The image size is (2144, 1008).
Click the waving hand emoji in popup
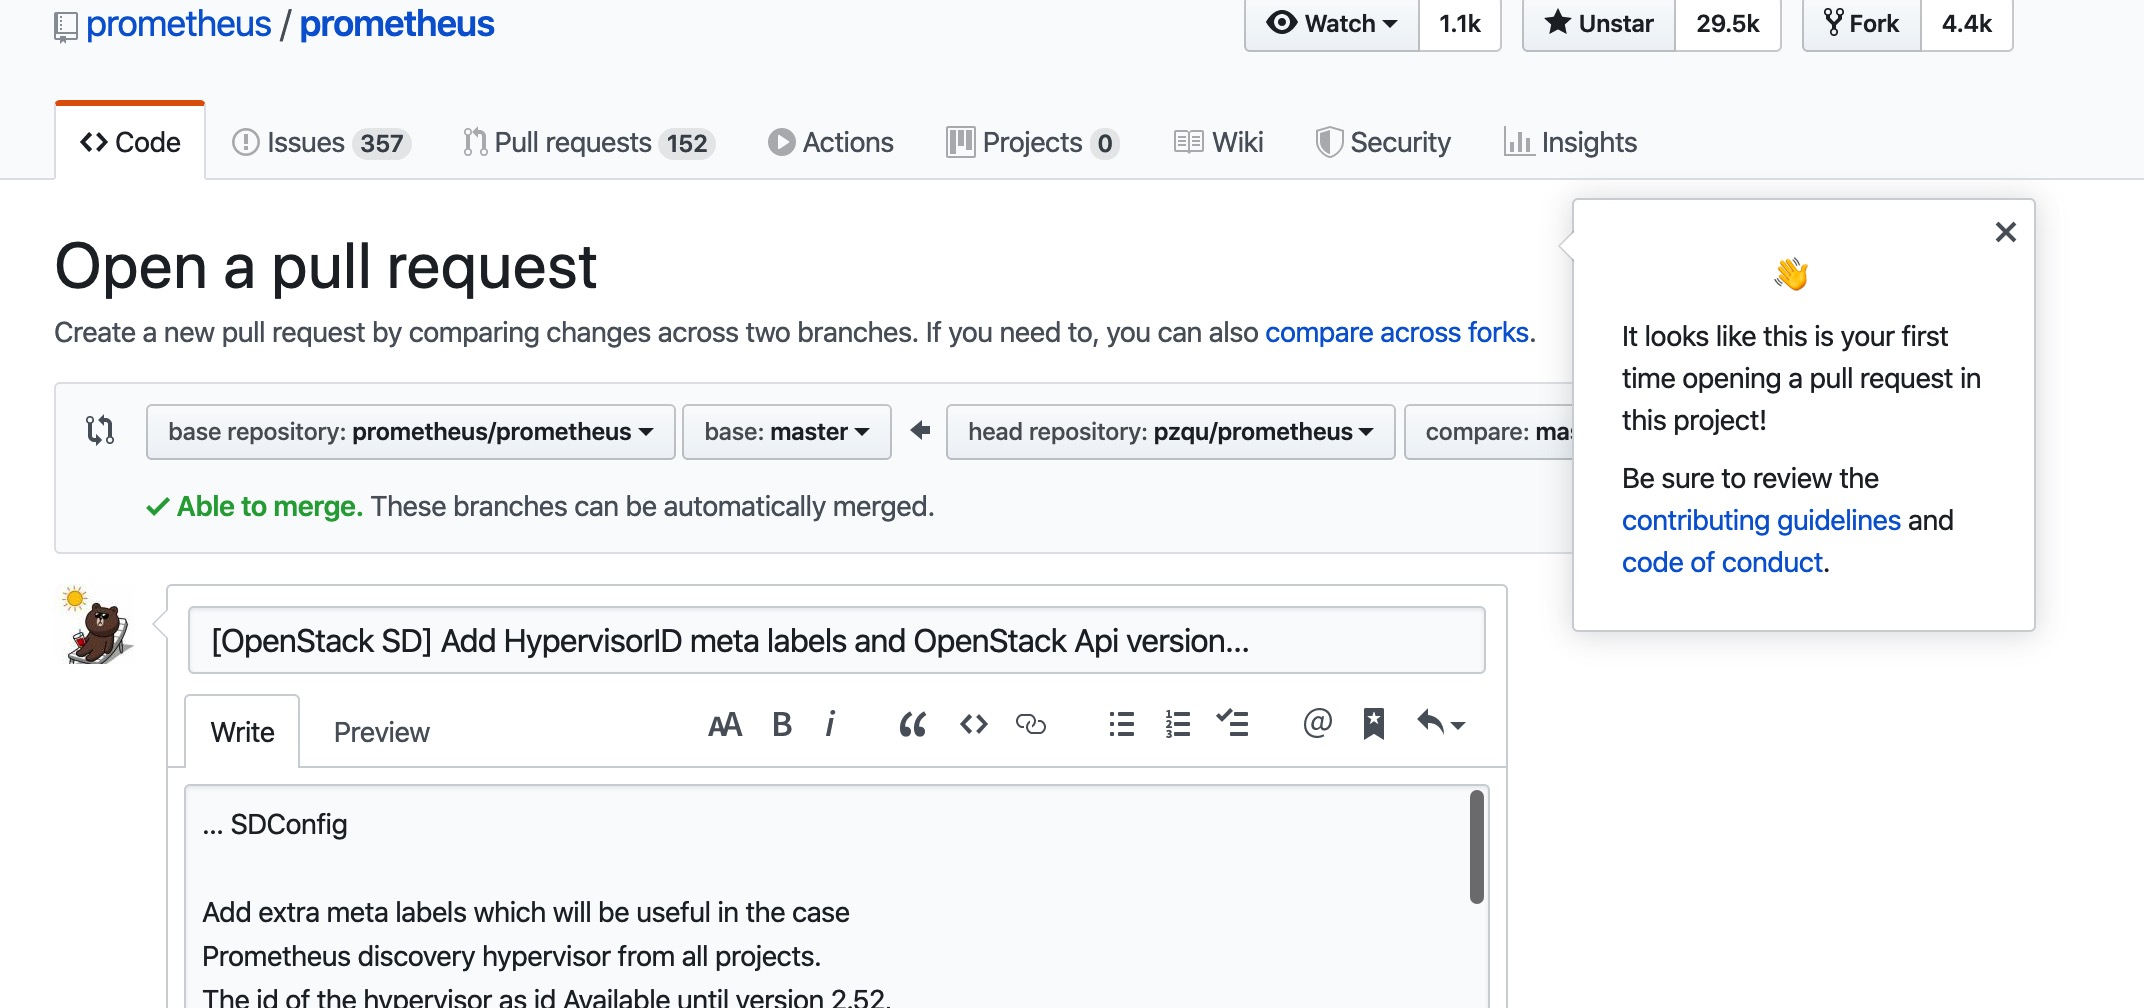(x=1791, y=274)
